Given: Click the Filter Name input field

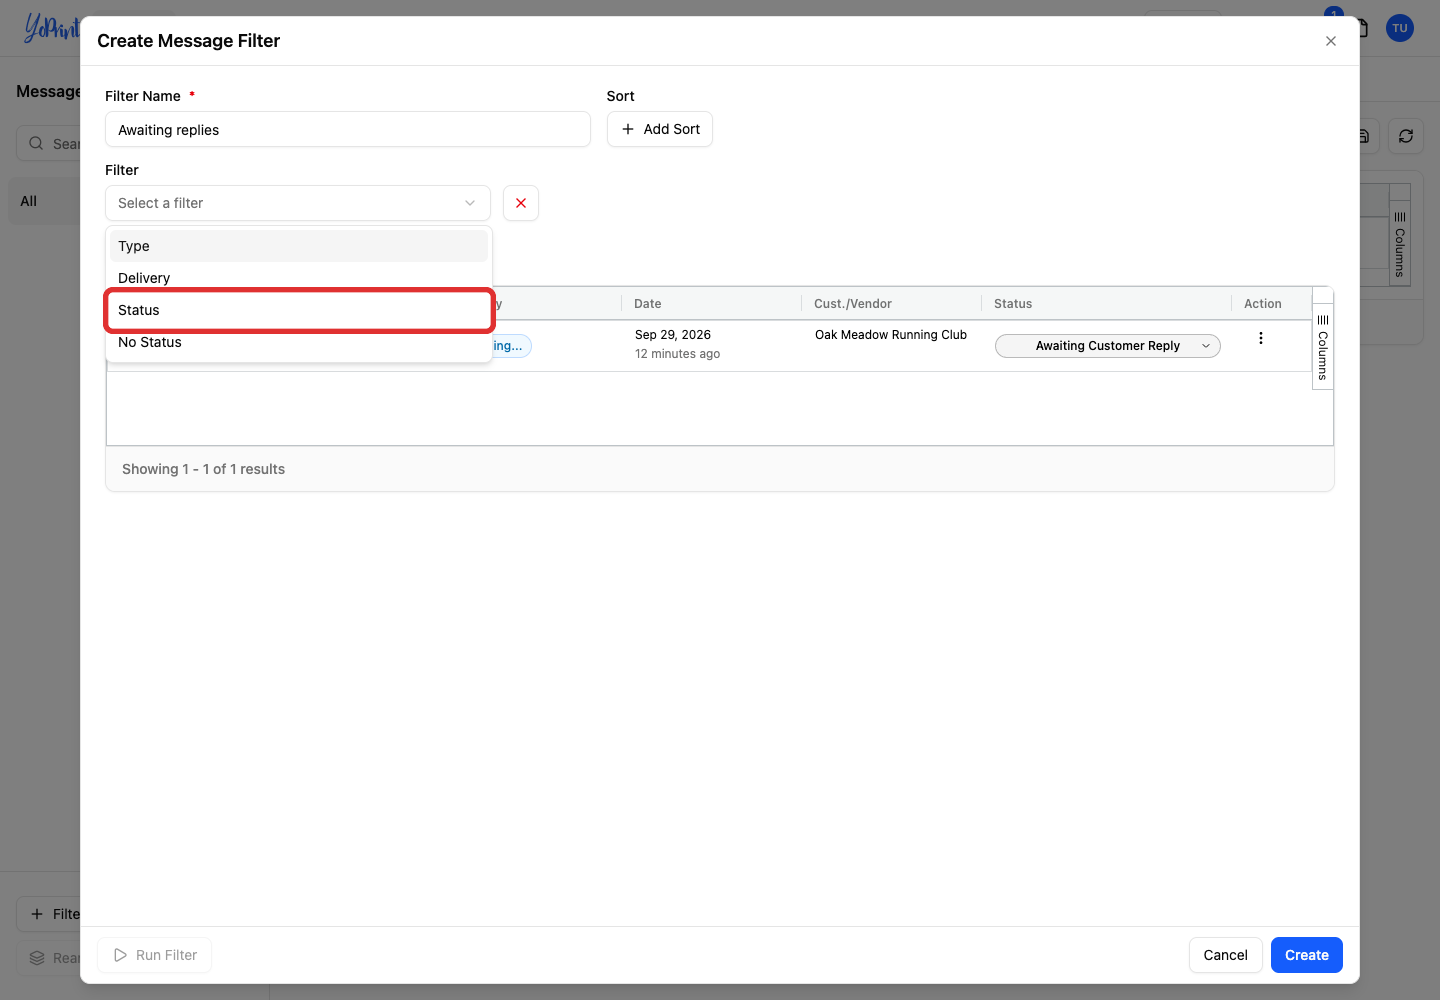Looking at the screenshot, I should point(348,129).
